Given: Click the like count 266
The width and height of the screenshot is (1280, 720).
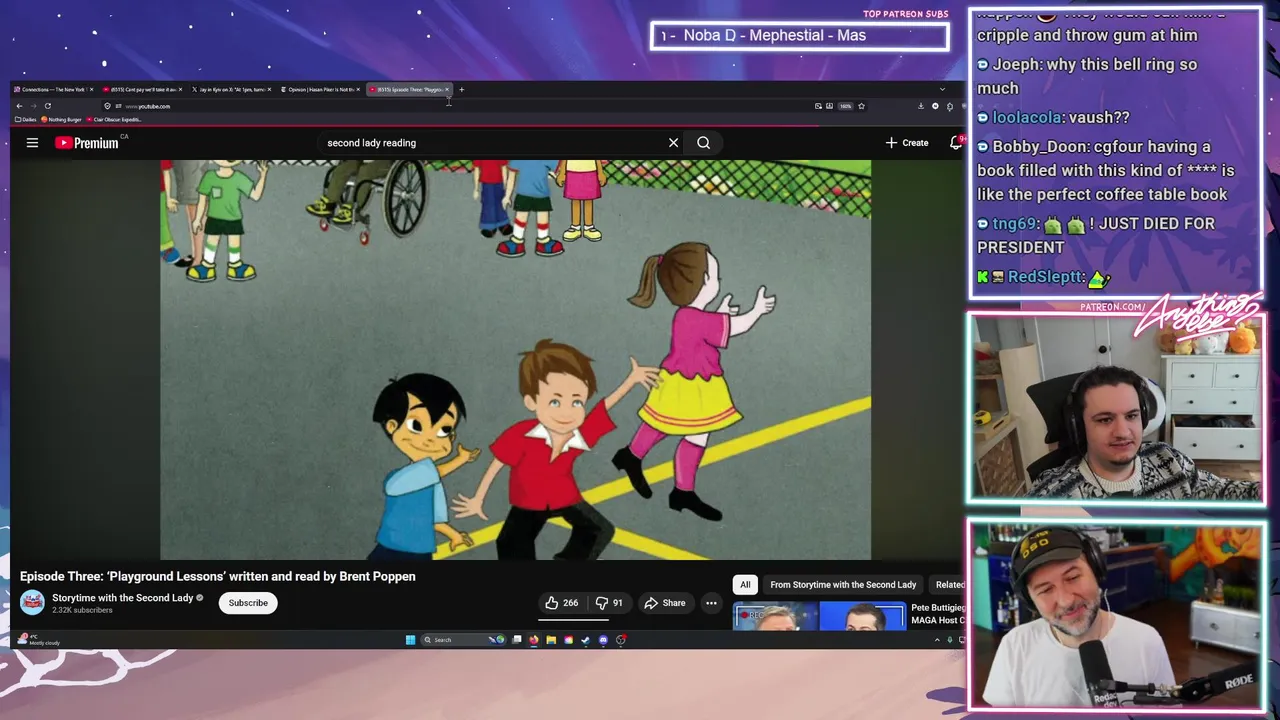Looking at the screenshot, I should pos(570,603).
